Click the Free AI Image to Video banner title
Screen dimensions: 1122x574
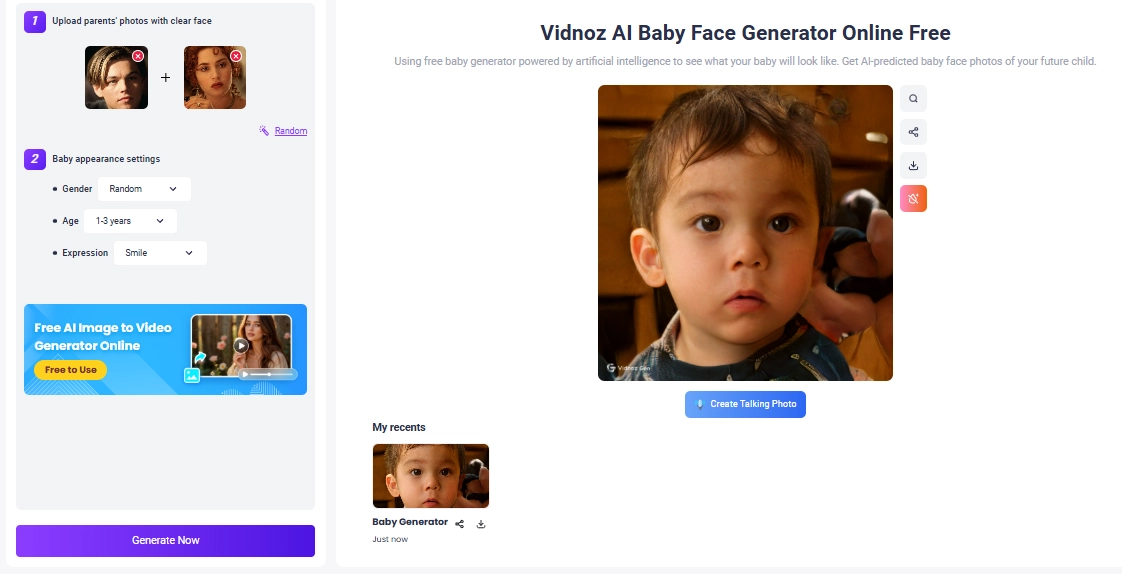(x=103, y=336)
